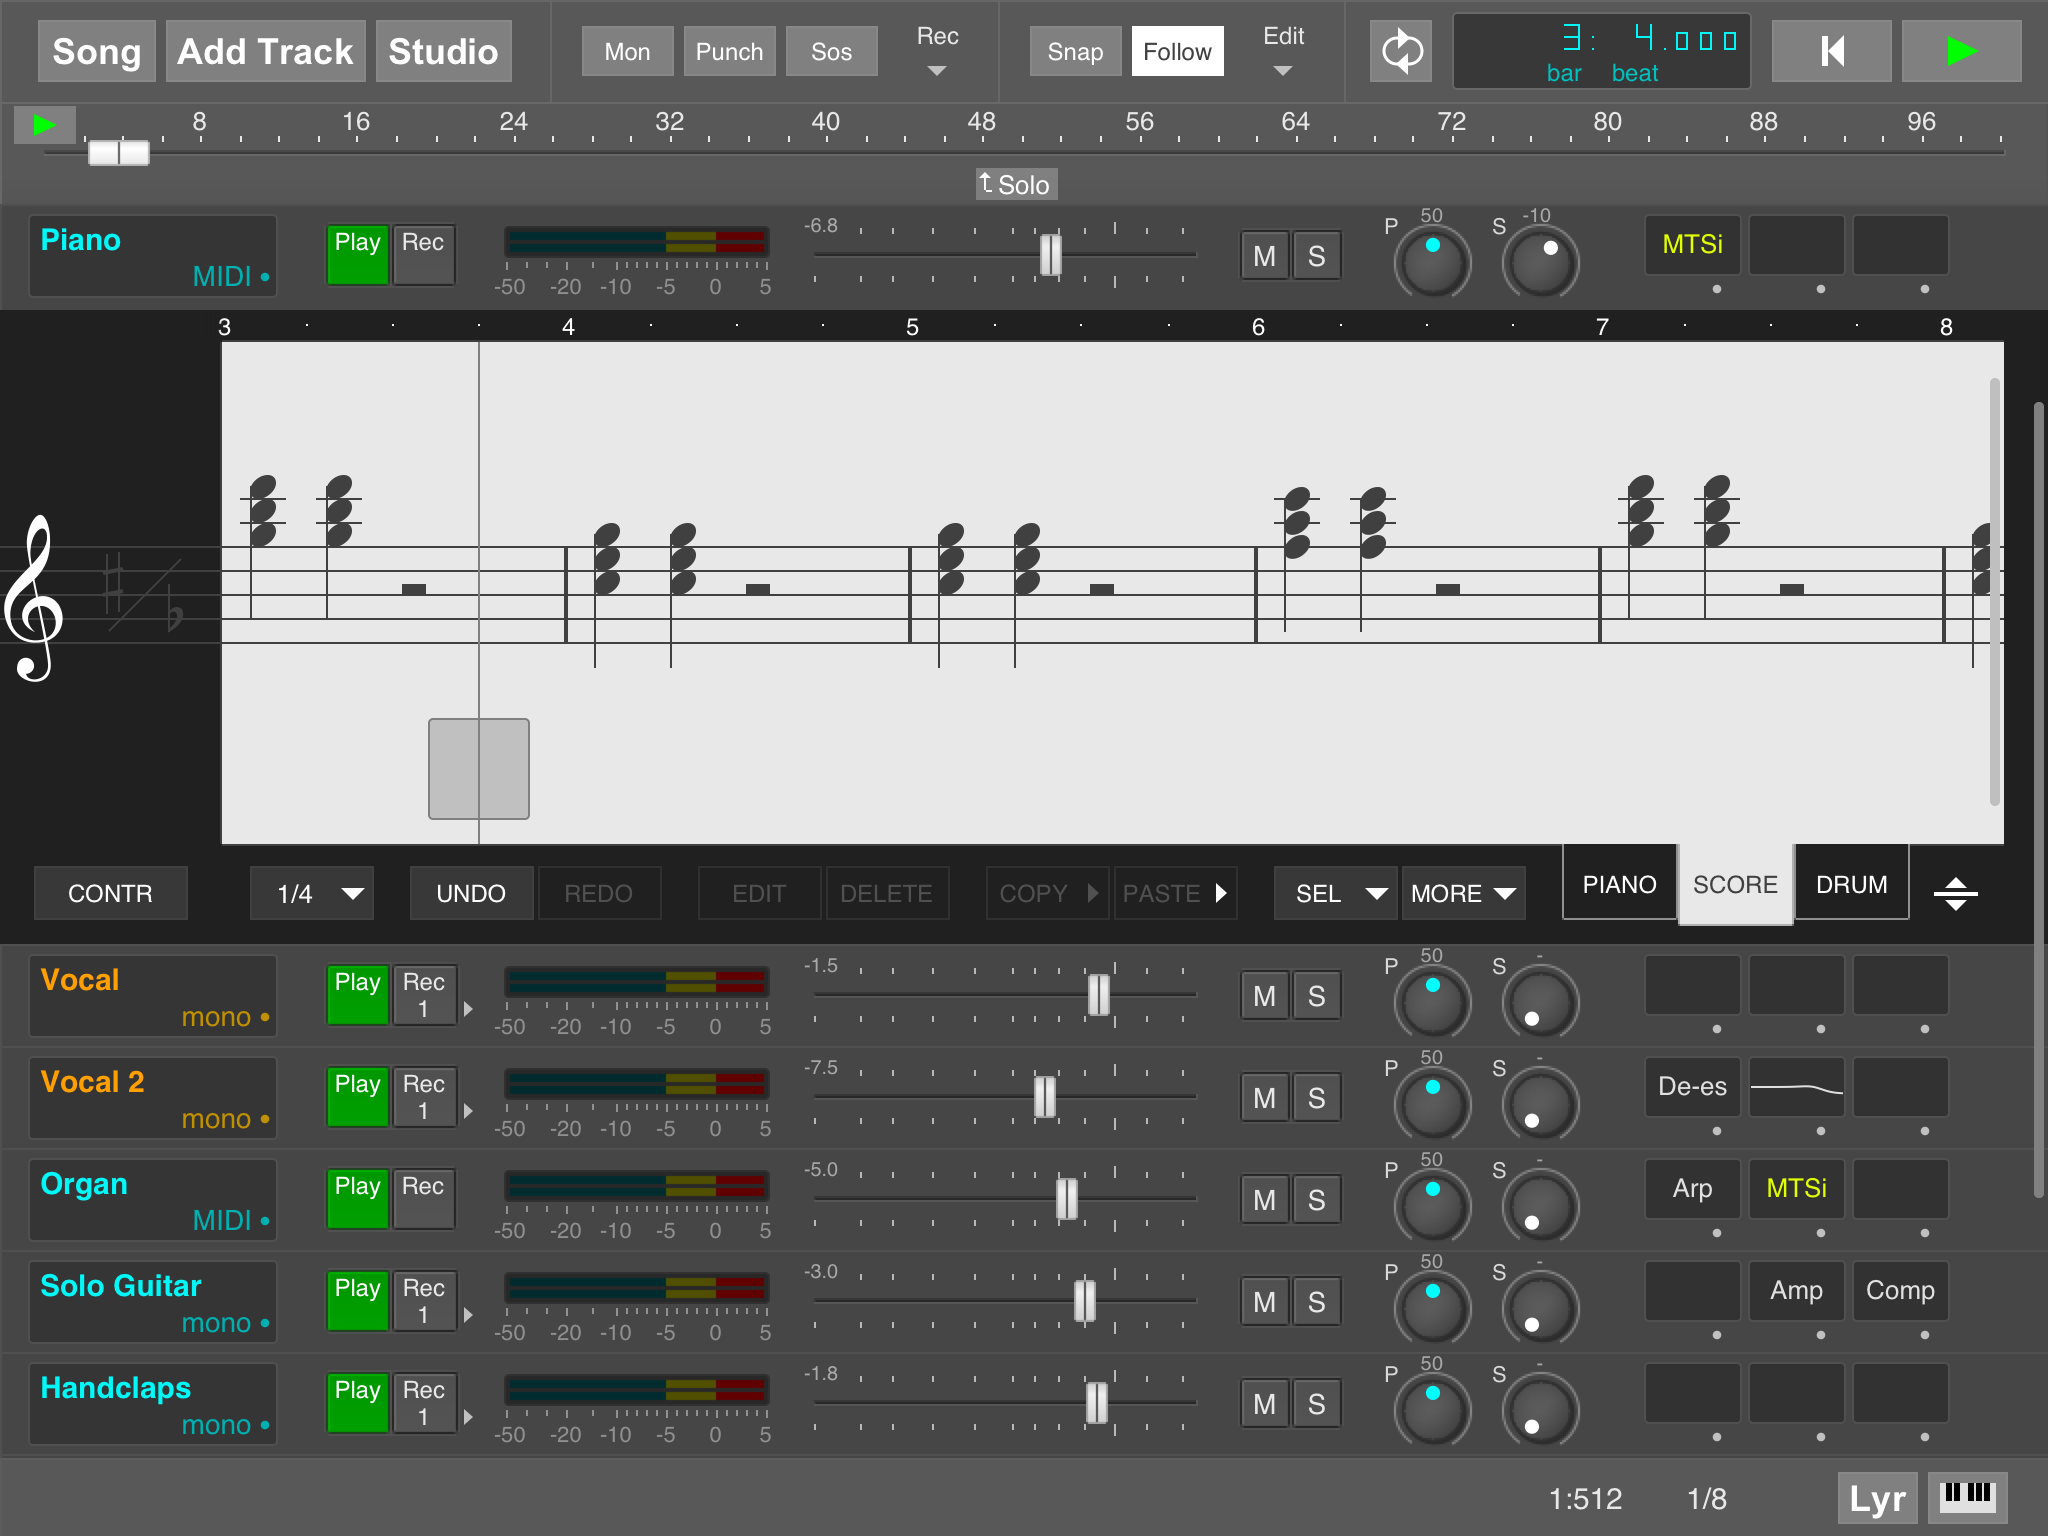The image size is (2048, 1536).
Task: Open the MORE options dropdown
Action: pyautogui.click(x=1462, y=893)
